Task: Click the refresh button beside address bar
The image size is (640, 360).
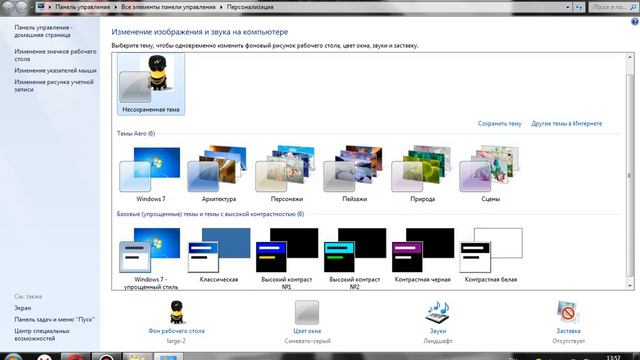Action: click(579, 7)
